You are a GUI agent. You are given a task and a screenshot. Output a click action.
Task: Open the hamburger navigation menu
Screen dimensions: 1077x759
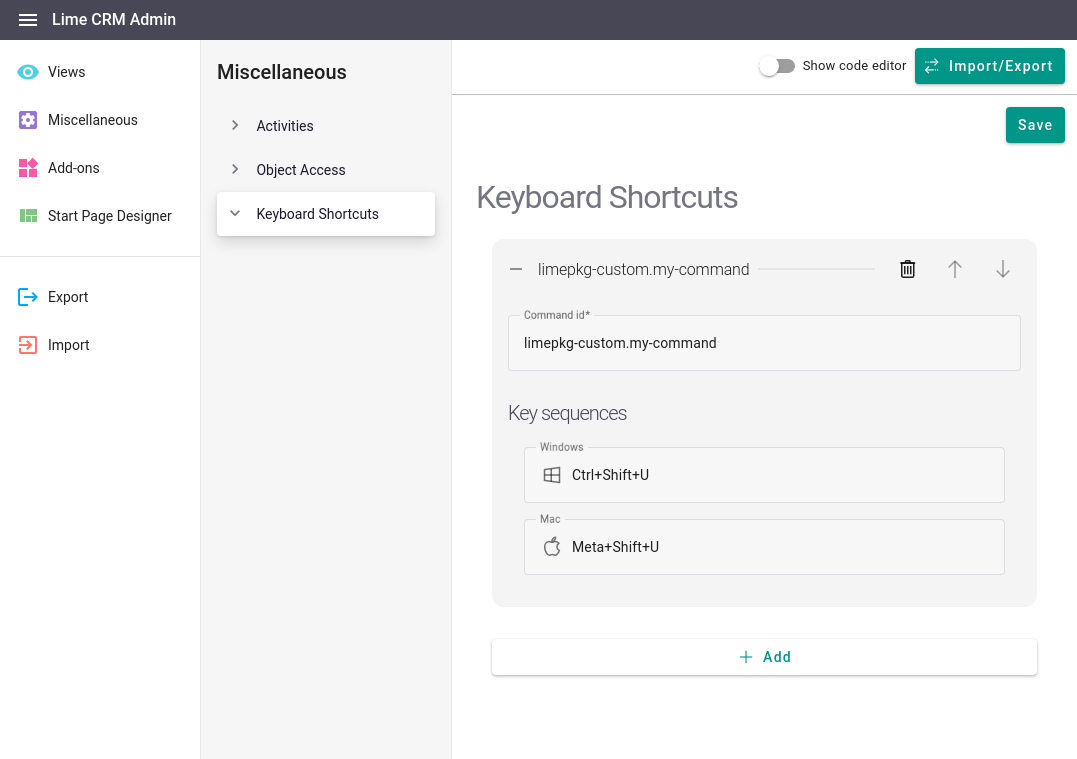click(x=27, y=19)
